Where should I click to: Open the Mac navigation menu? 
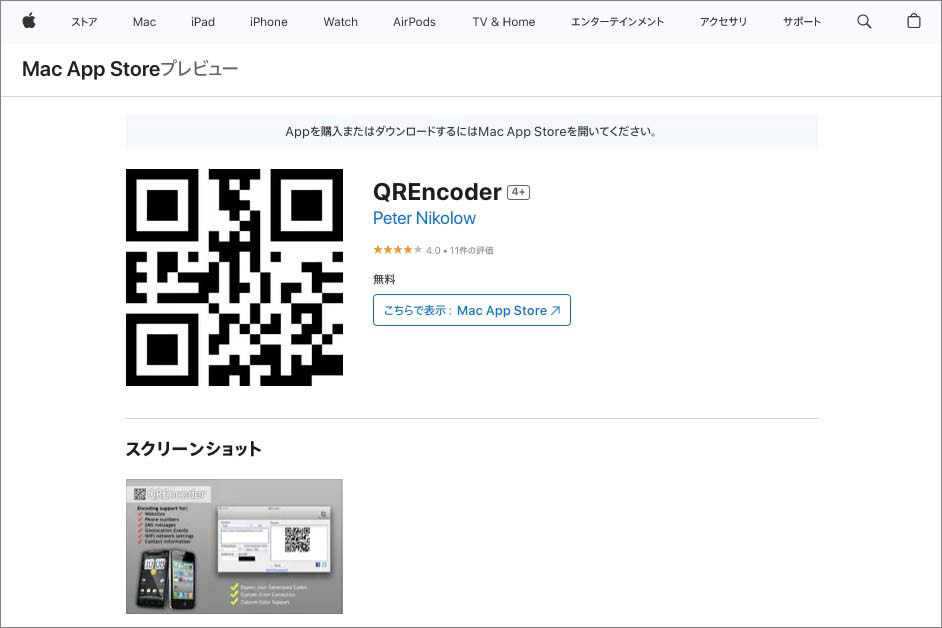tap(143, 21)
